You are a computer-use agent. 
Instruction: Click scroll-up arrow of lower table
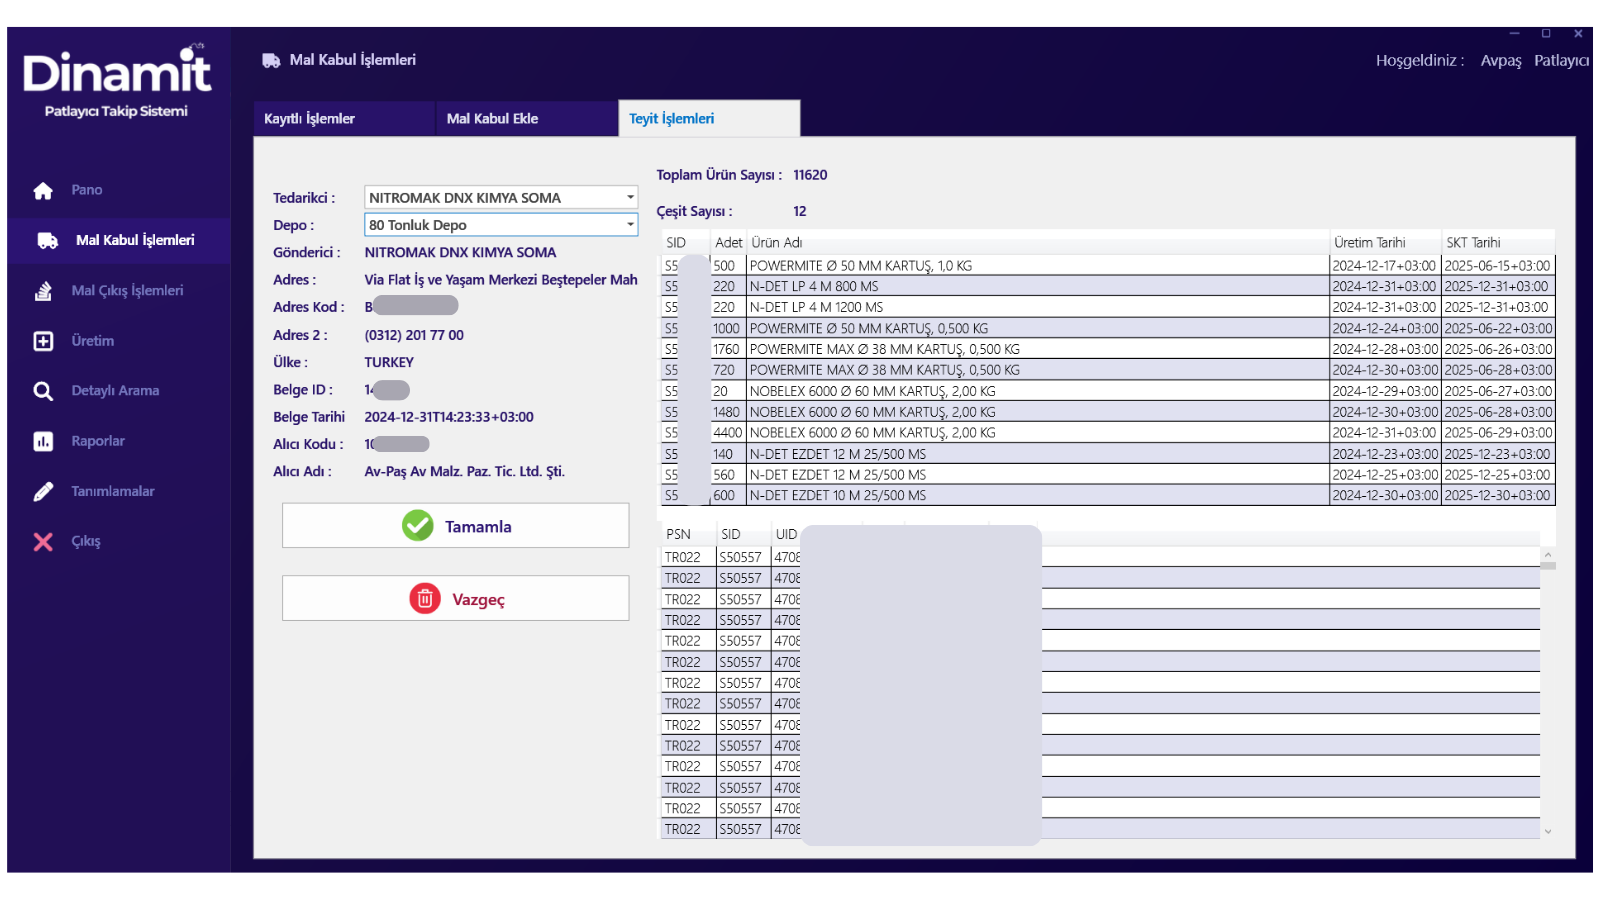coord(1548,553)
